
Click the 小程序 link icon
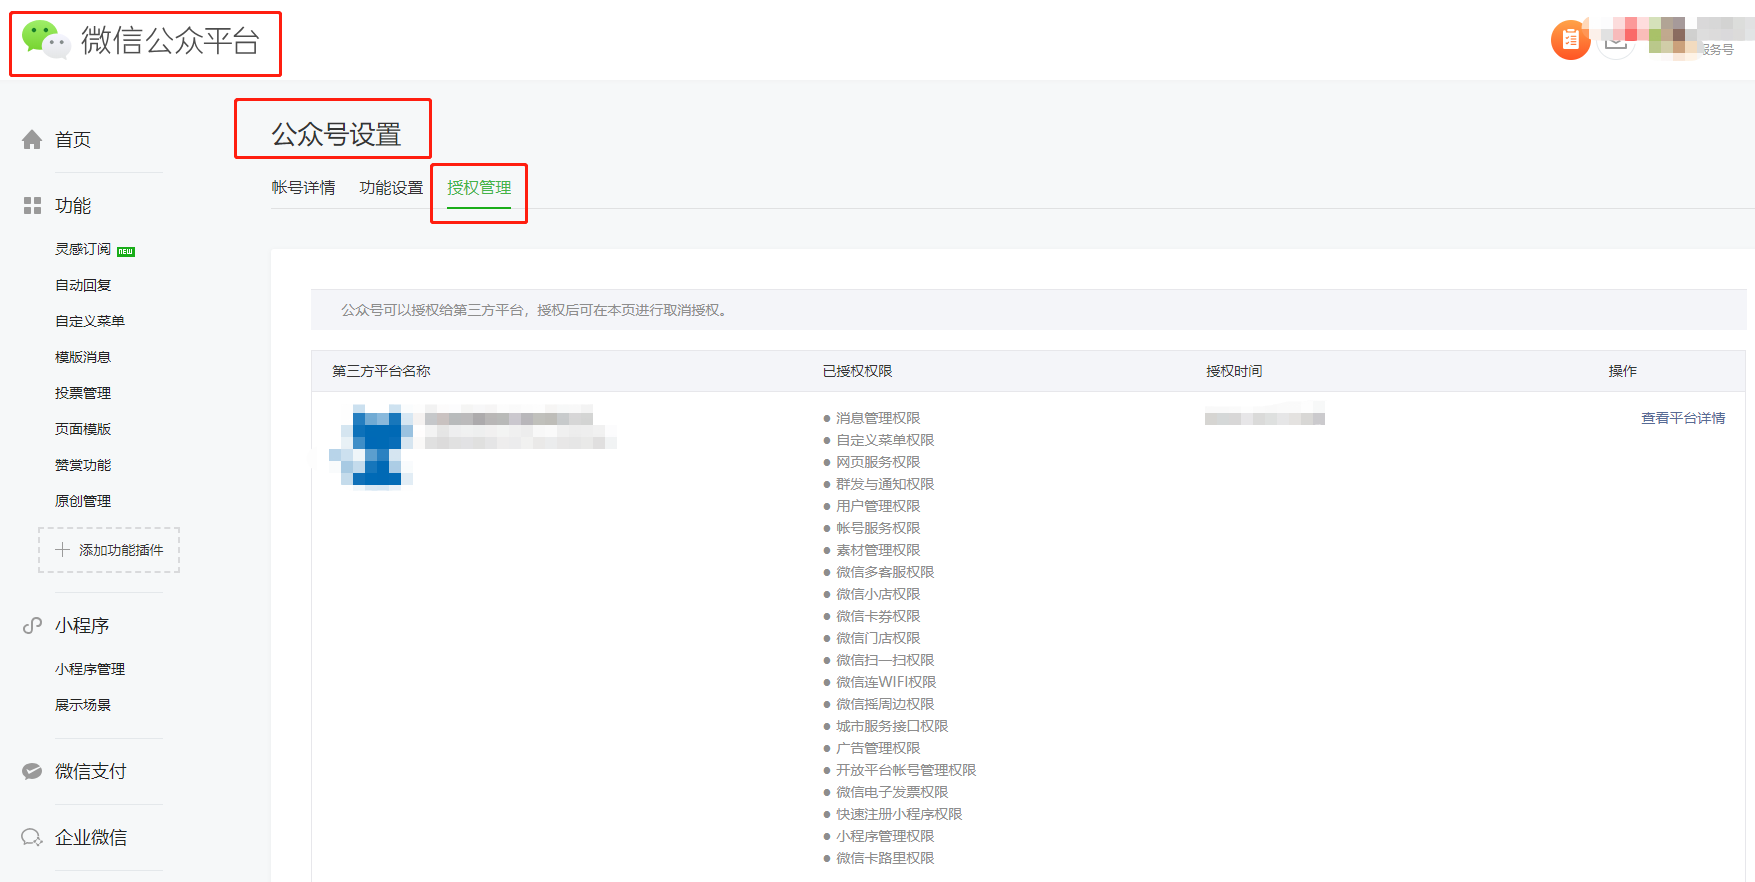tap(32, 626)
